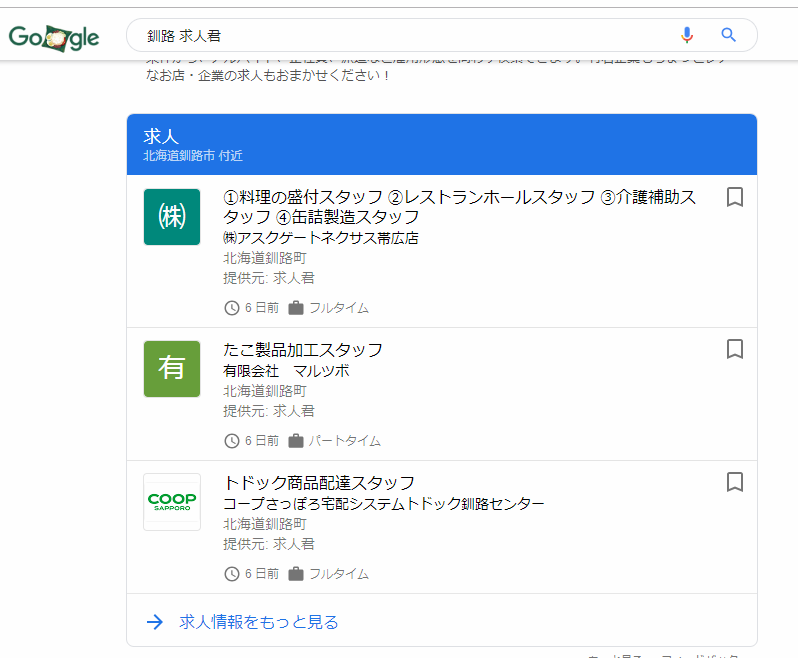Open the COOP SAPPORO logo thumbnail
Screen dimensions: 798x658
point(172,502)
